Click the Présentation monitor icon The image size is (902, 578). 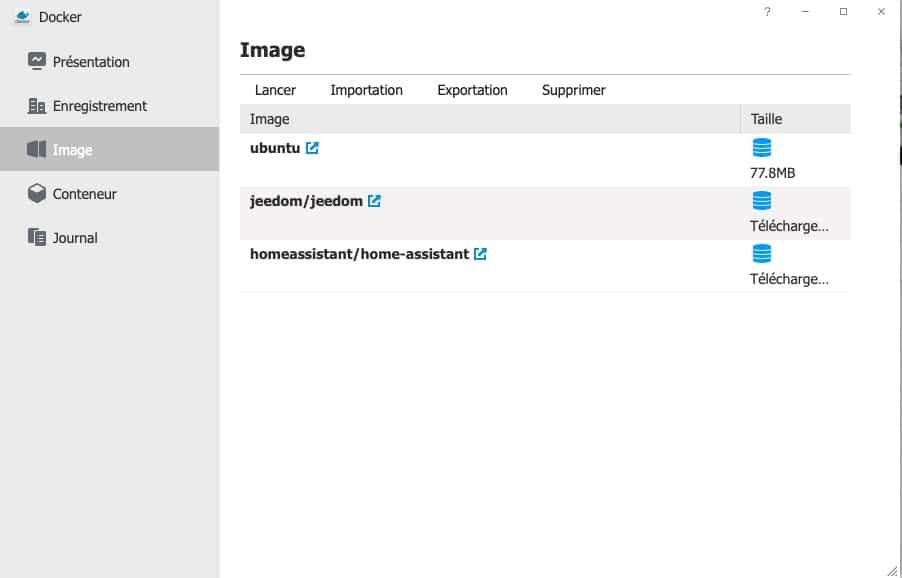(x=37, y=61)
